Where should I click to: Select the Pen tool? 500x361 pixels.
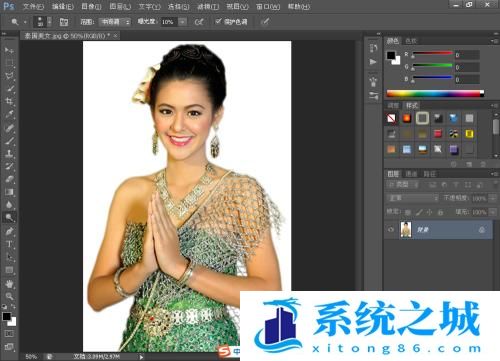tap(9, 231)
